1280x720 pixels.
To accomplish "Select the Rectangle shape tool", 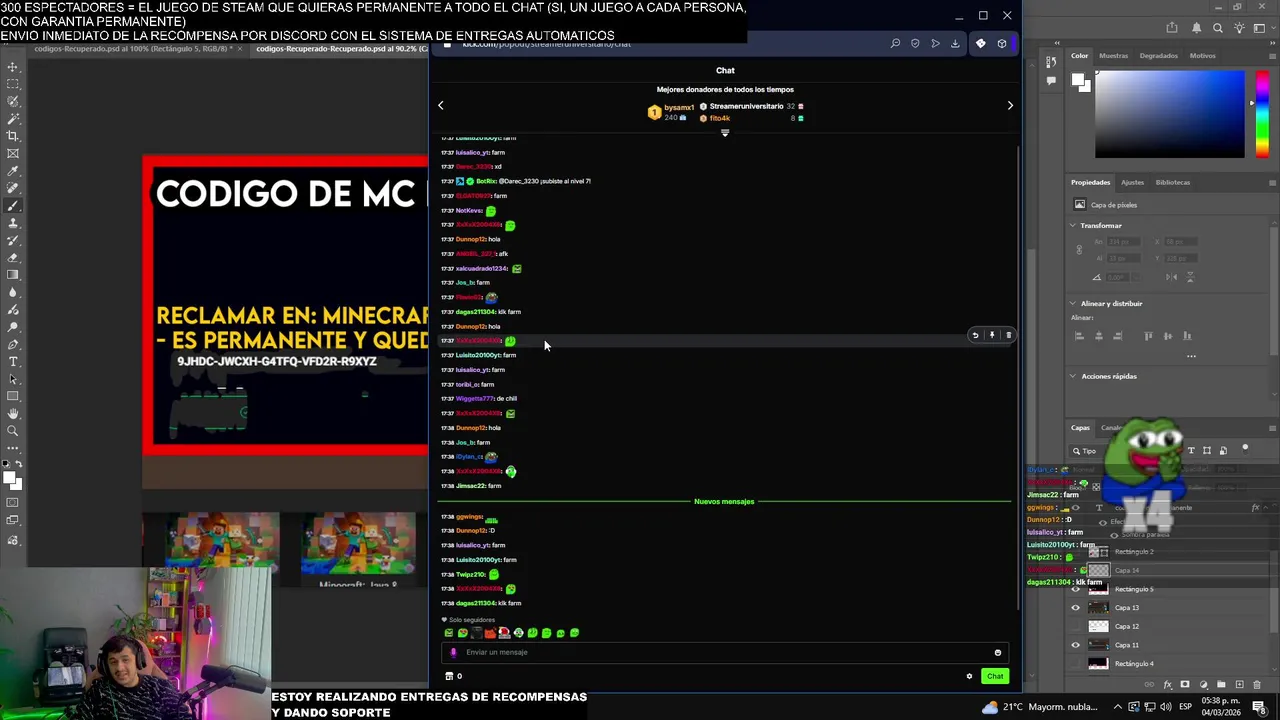I will pyautogui.click(x=13, y=396).
